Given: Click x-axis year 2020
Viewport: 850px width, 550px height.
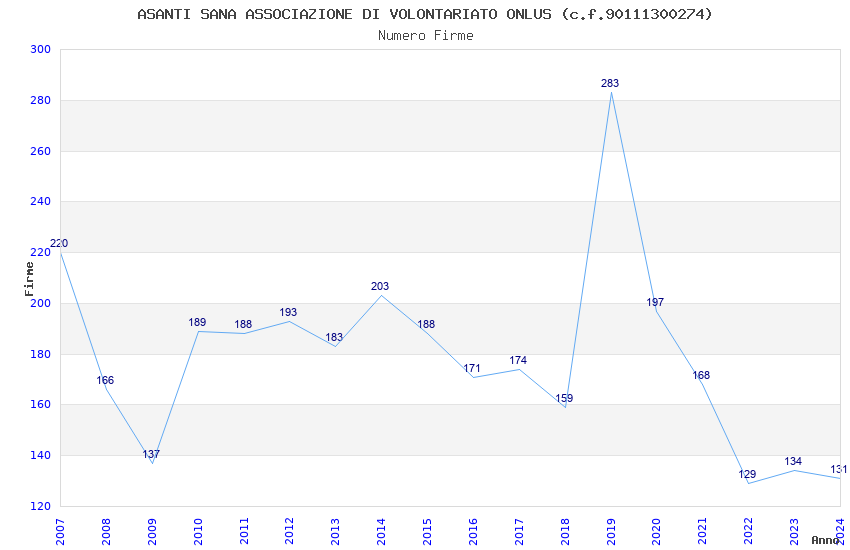Looking at the screenshot, I should [x=656, y=532].
